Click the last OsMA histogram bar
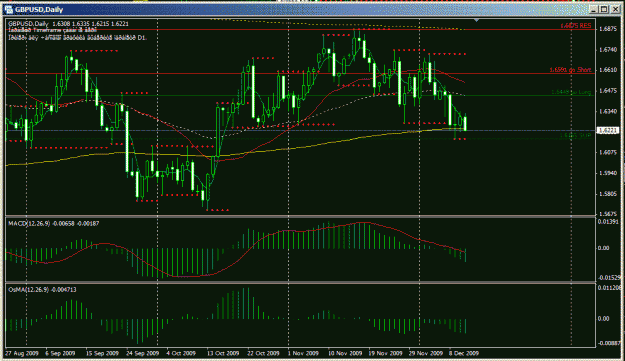Screen dimensions: 625x361 [466, 326]
